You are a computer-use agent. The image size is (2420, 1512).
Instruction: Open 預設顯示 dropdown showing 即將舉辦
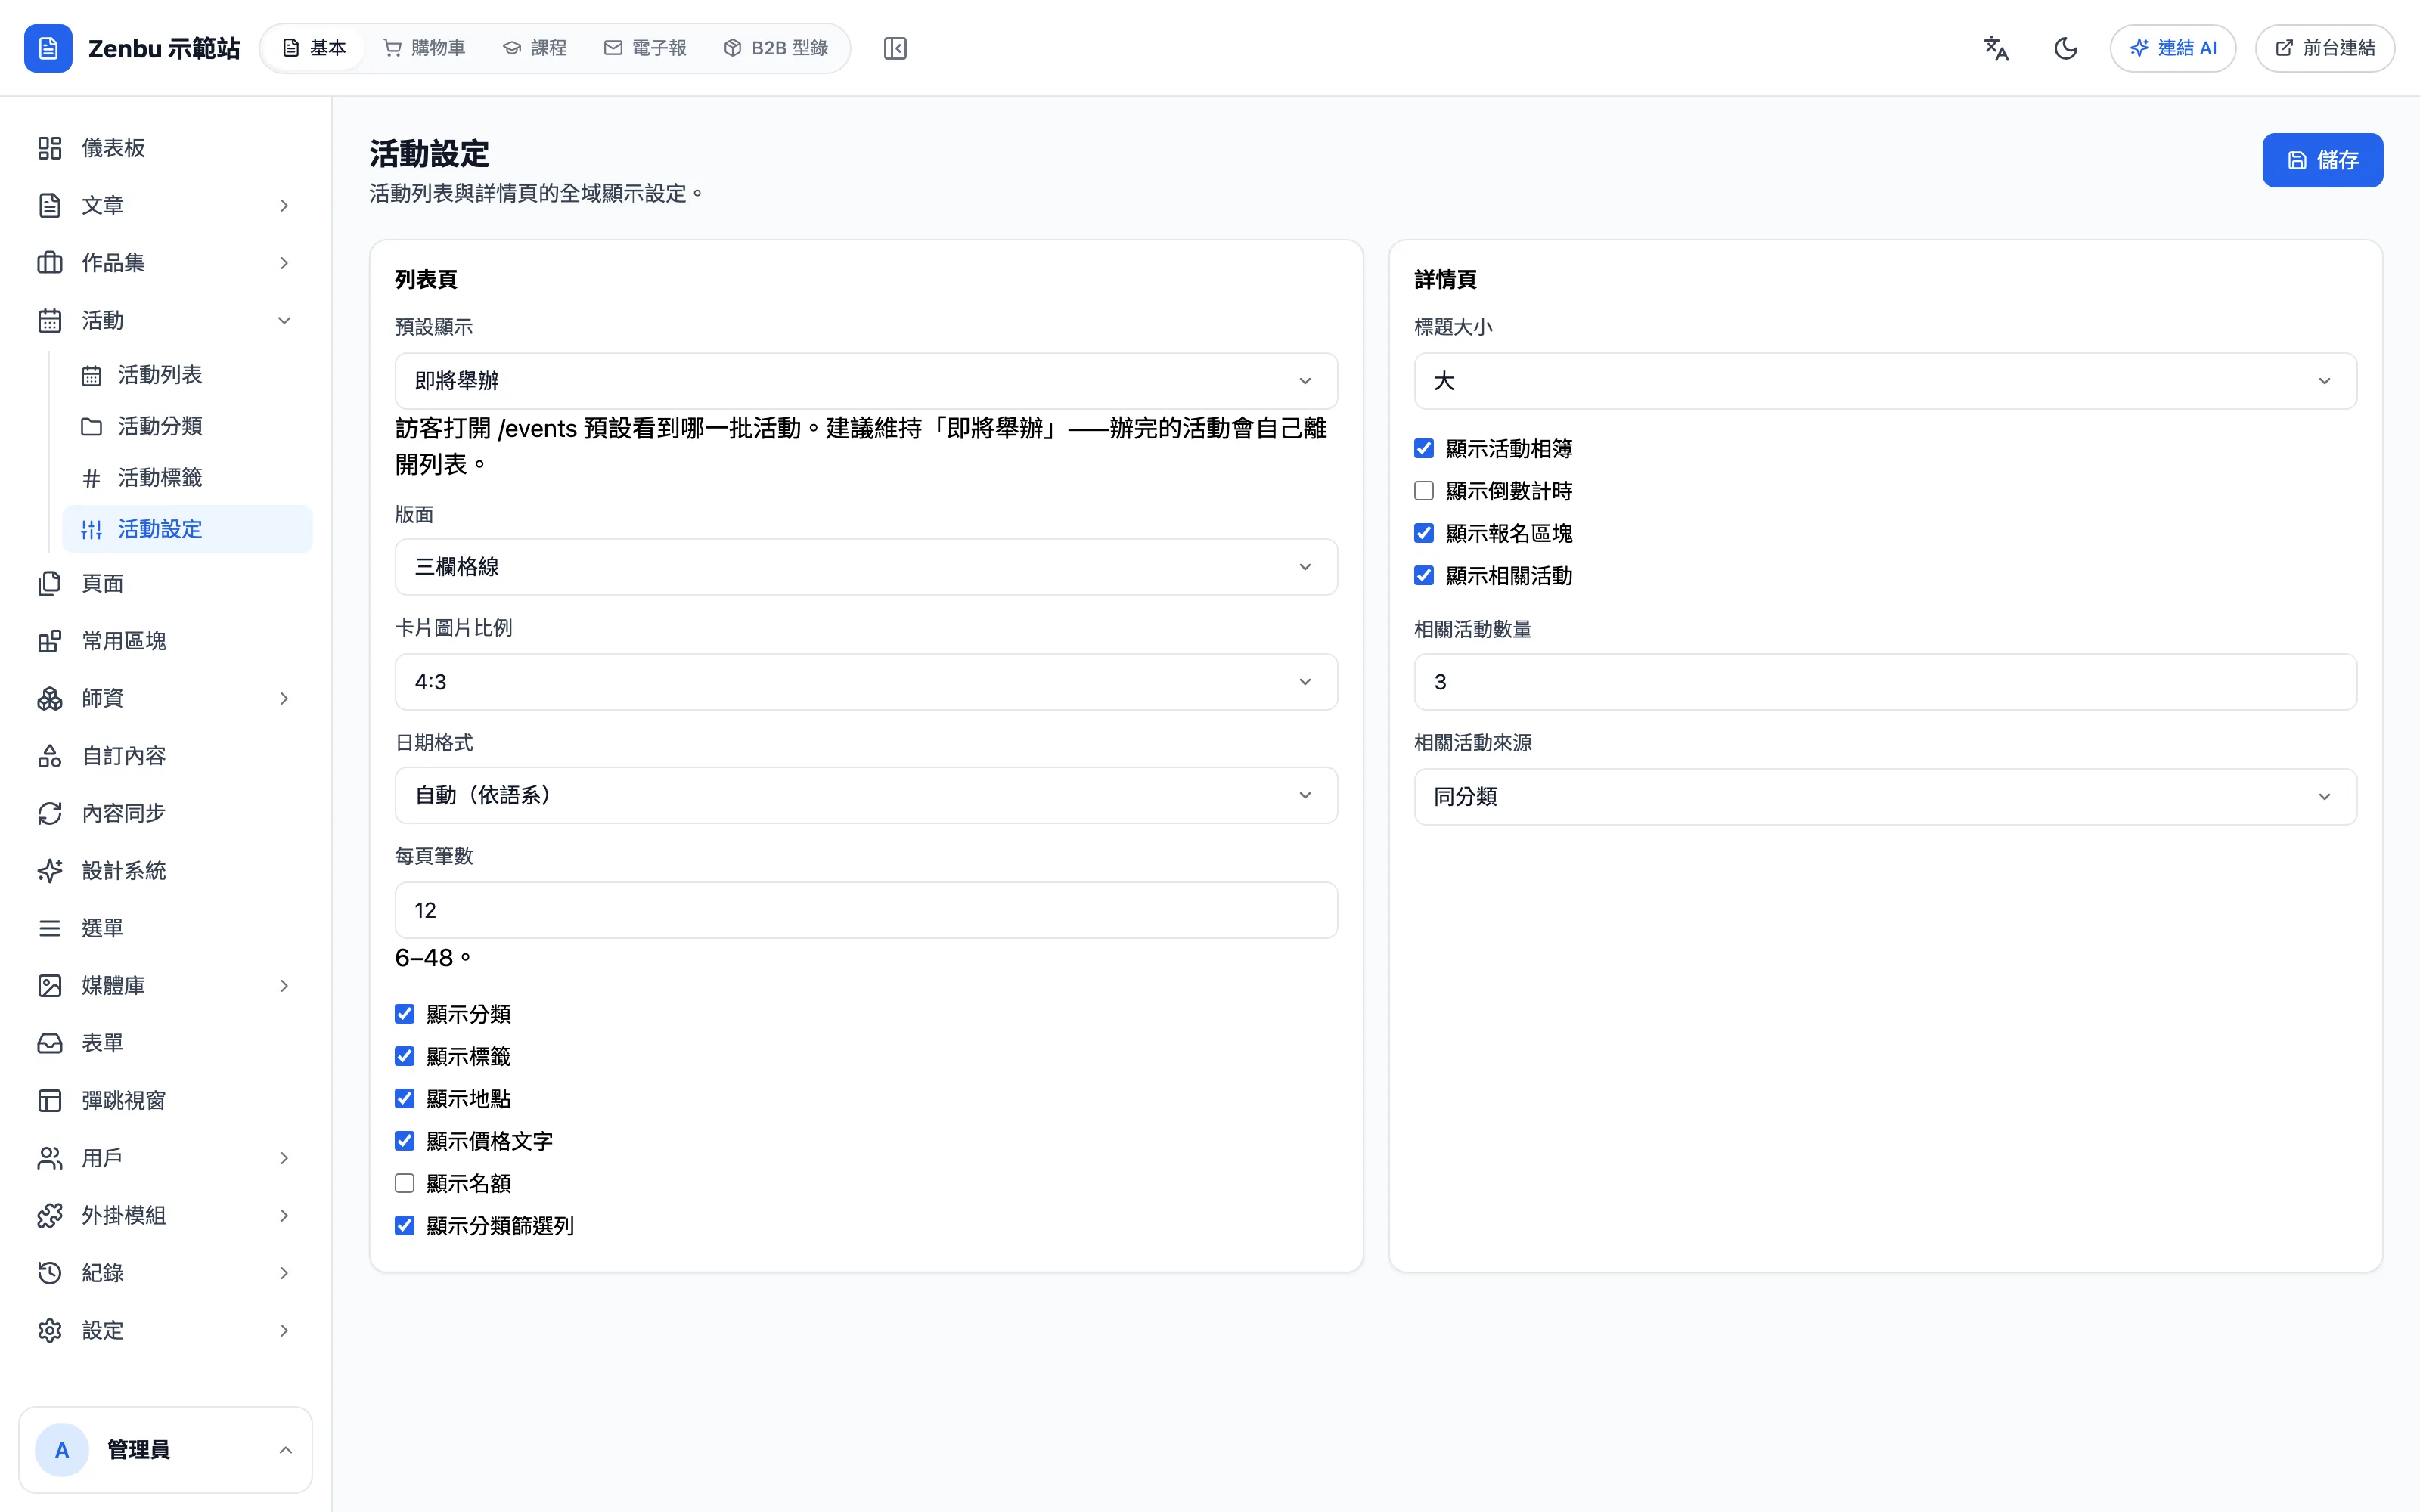tap(866, 381)
